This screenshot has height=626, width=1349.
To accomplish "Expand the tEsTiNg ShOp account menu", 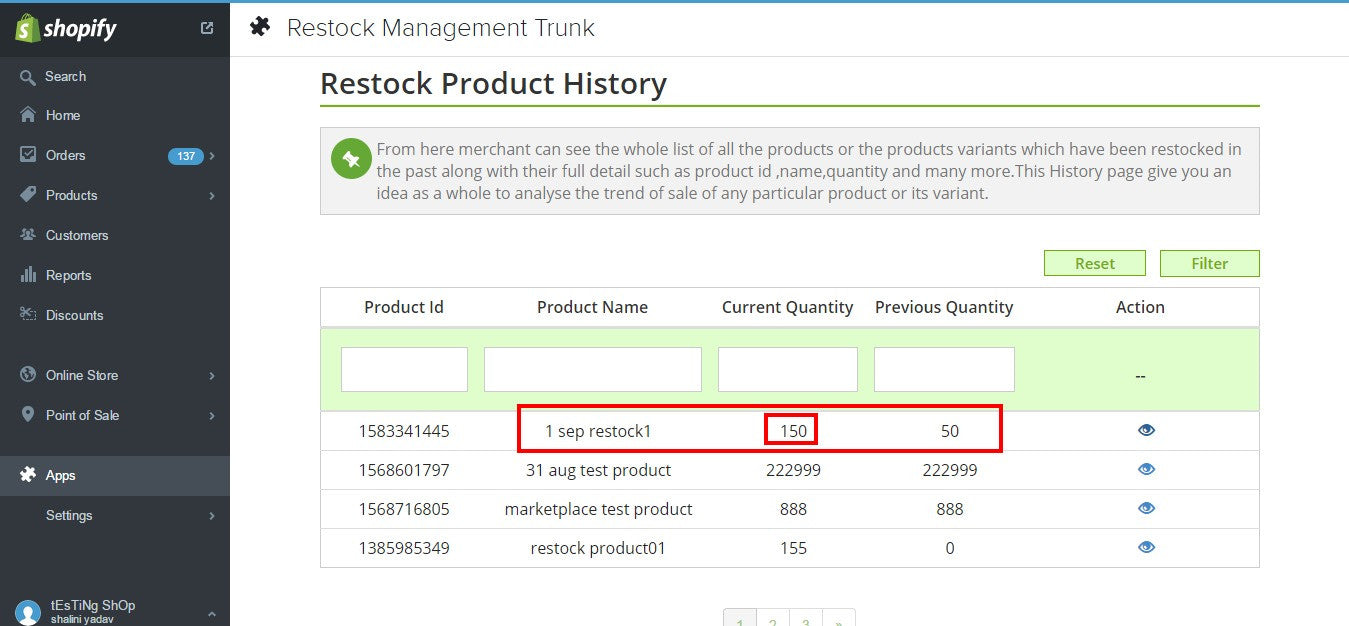I will [x=211, y=613].
